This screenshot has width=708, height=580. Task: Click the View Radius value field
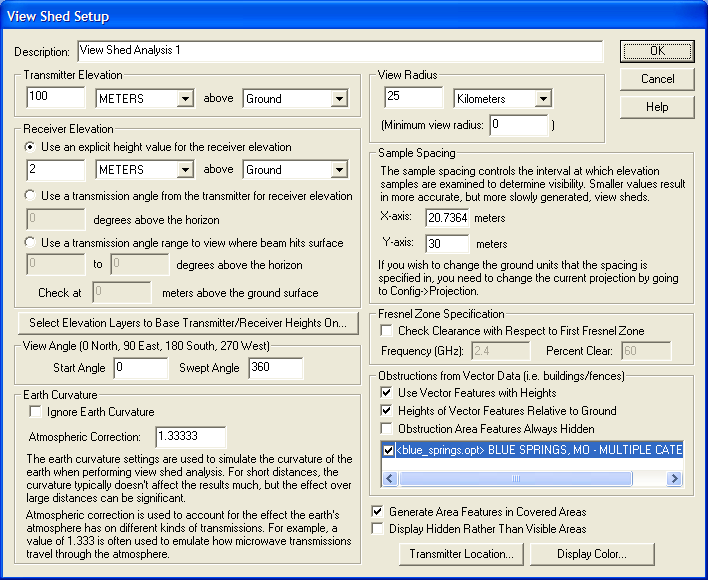(414, 97)
